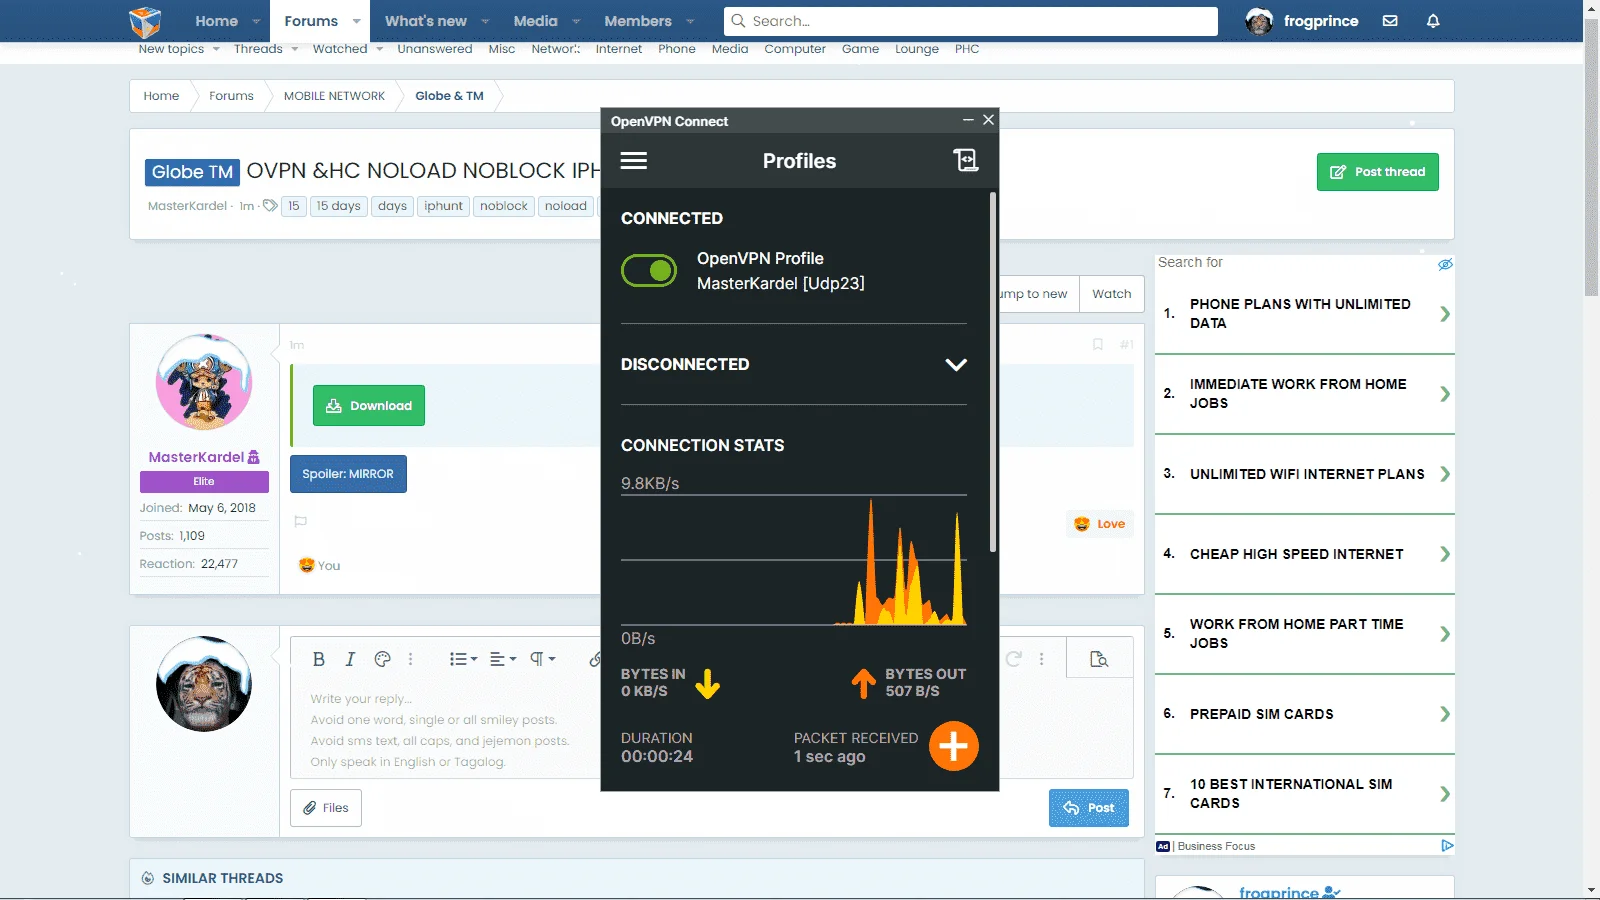This screenshot has width=1600, height=900.
Task: Click the green Download button
Action: point(368,406)
